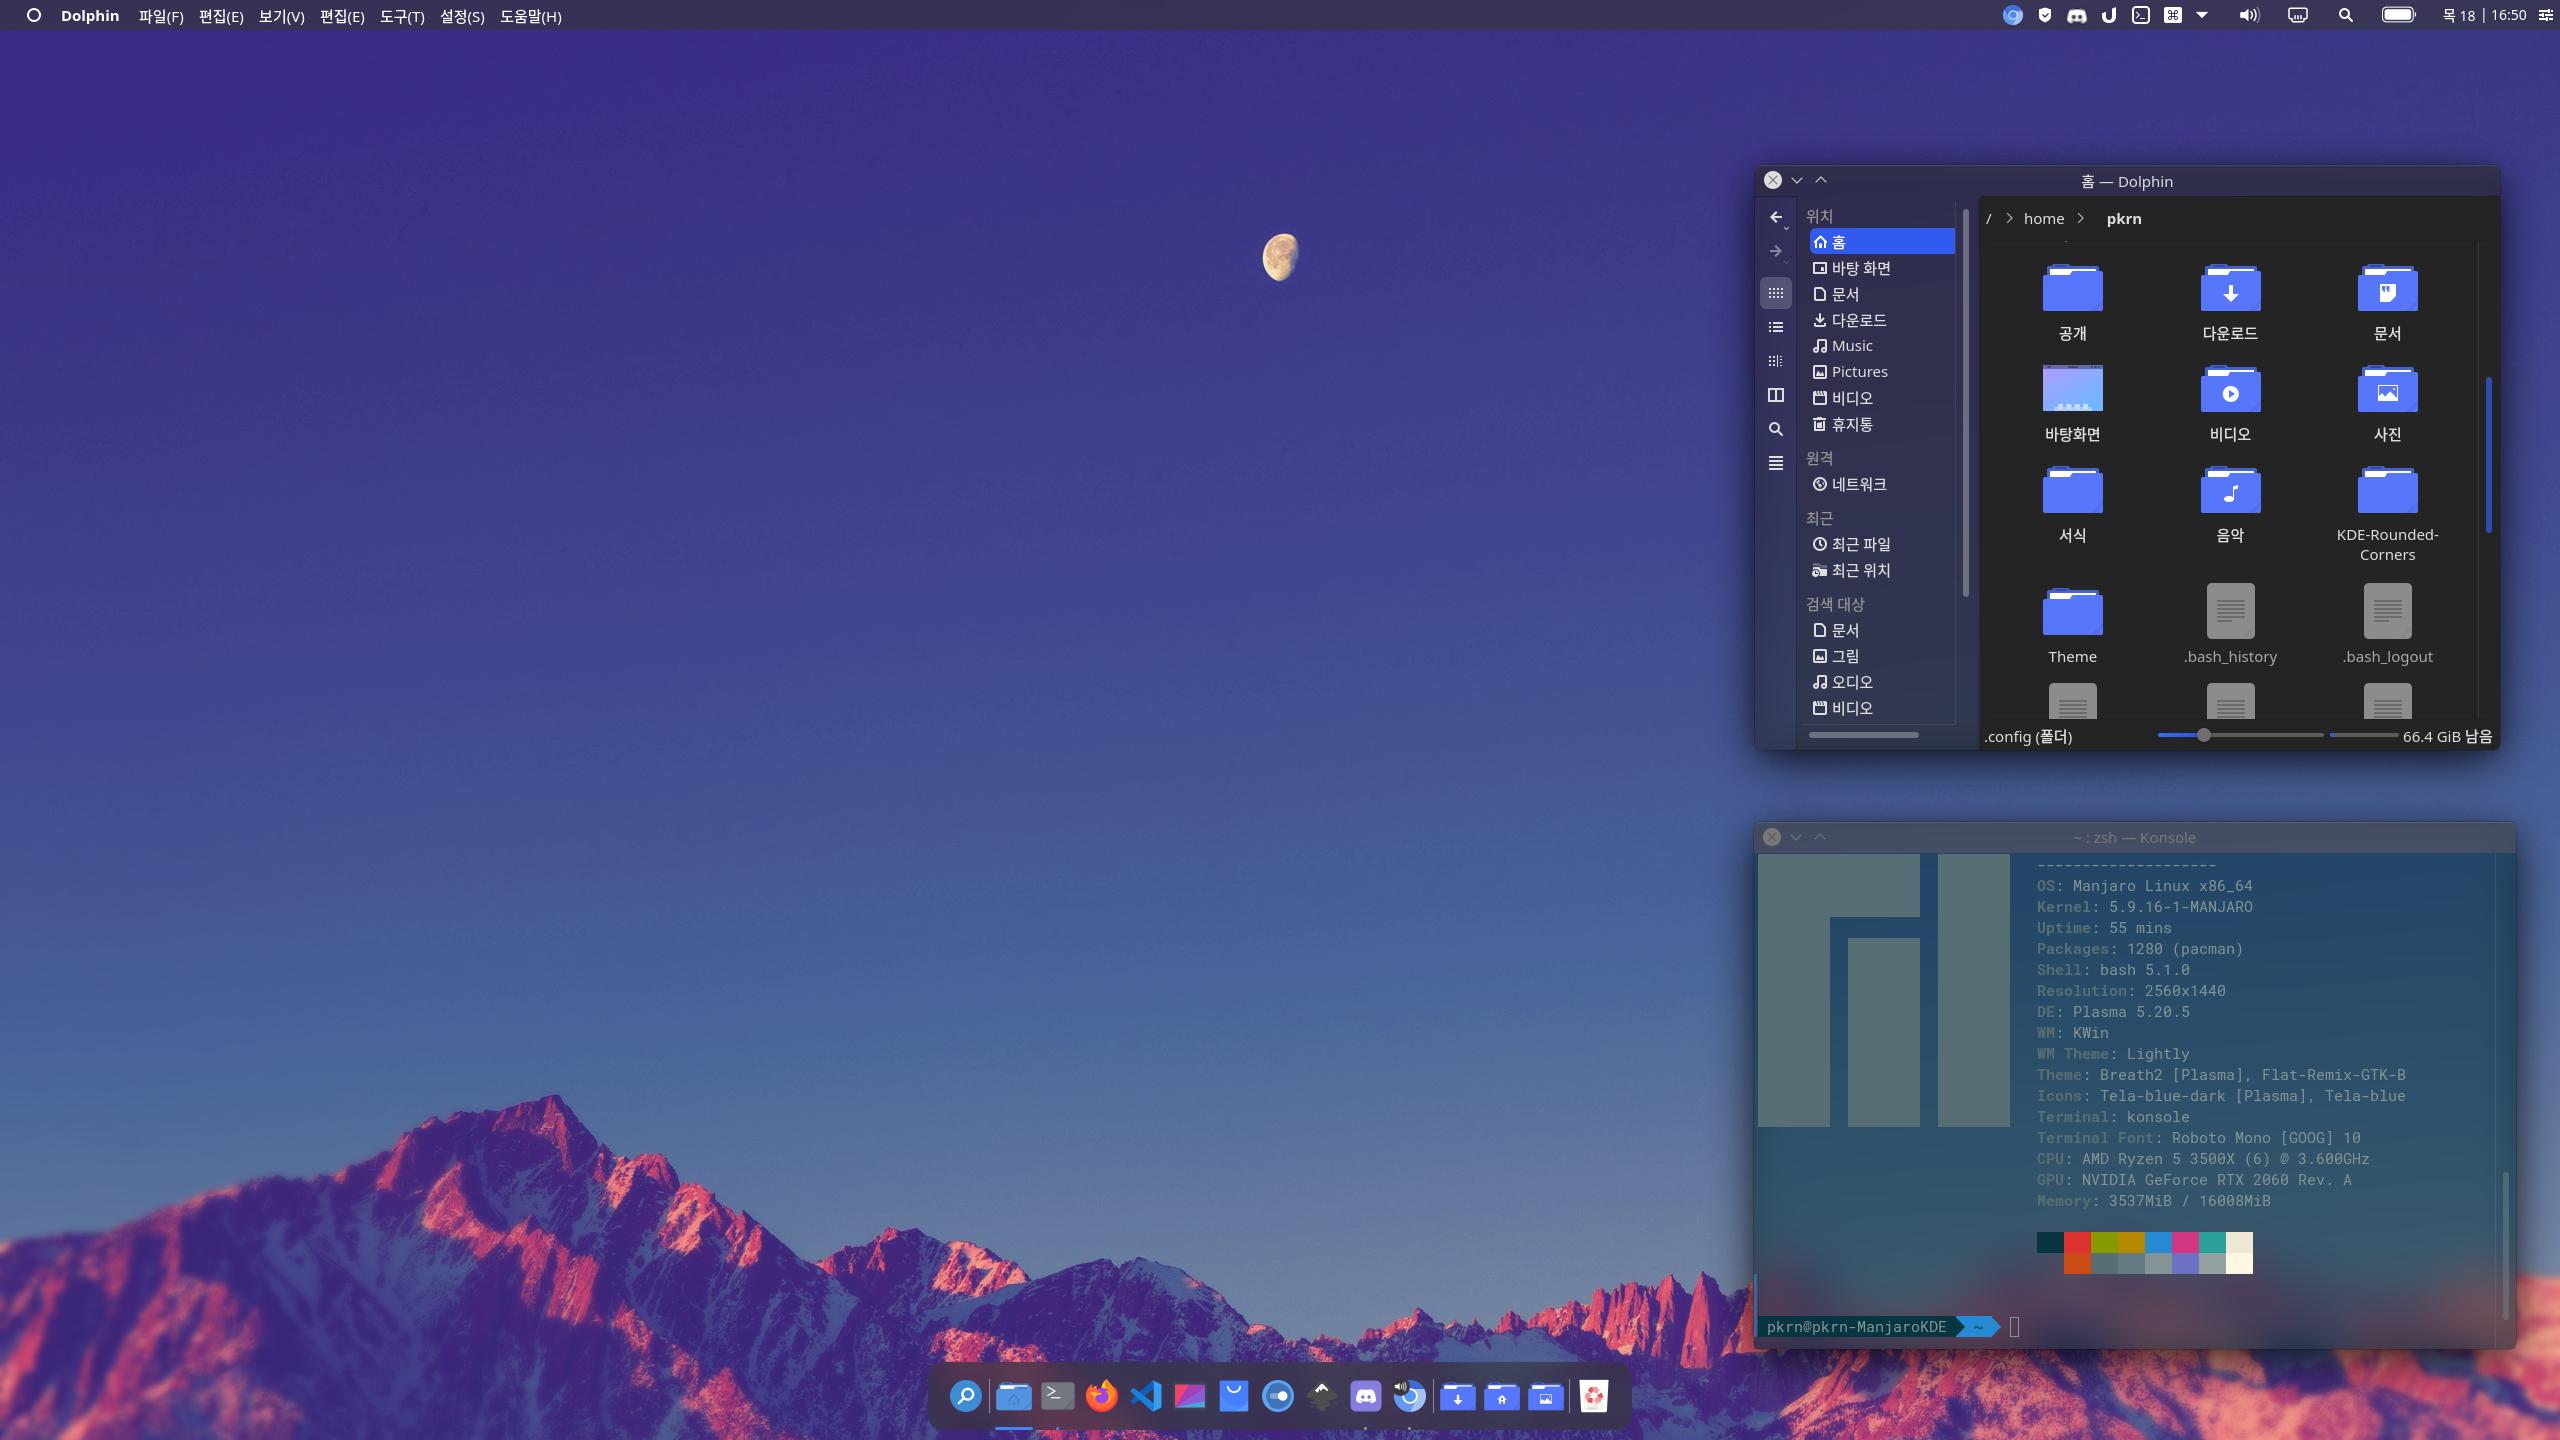Launch Visual Studio Code from the dock
Image resolution: width=2560 pixels, height=1440 pixels.
click(x=1145, y=1396)
